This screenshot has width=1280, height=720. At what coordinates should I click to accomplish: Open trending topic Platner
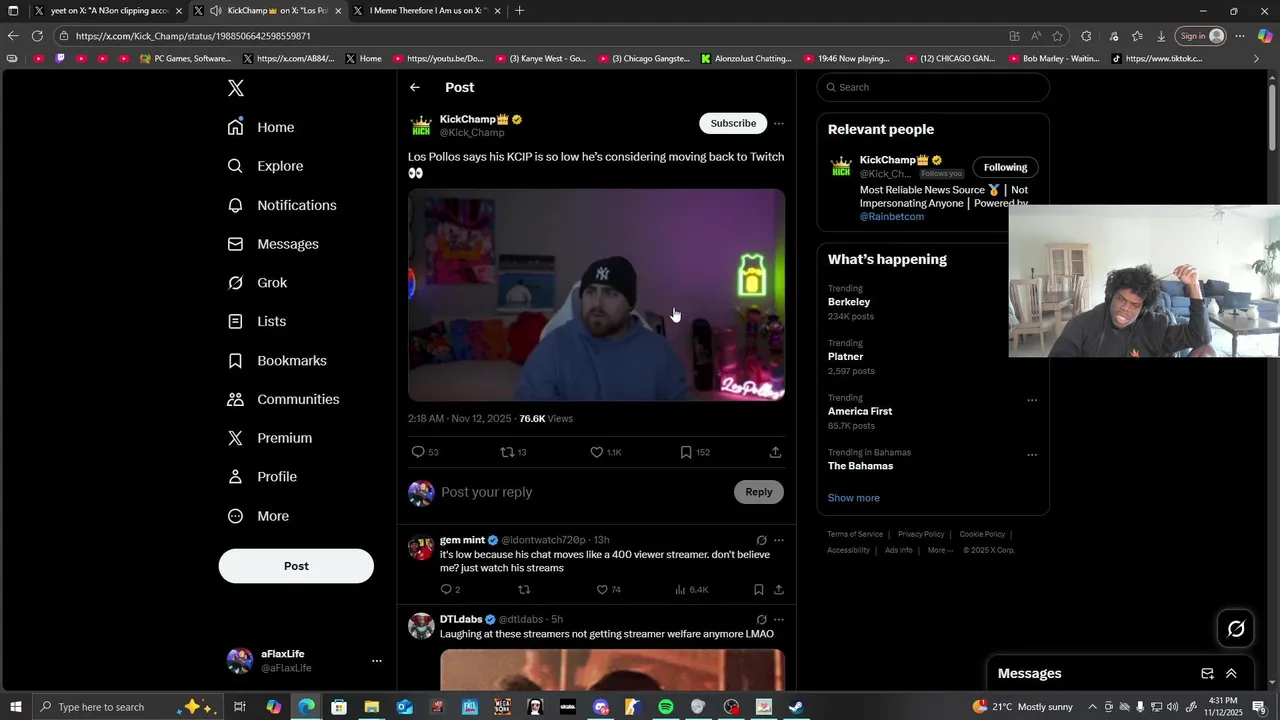845,357
